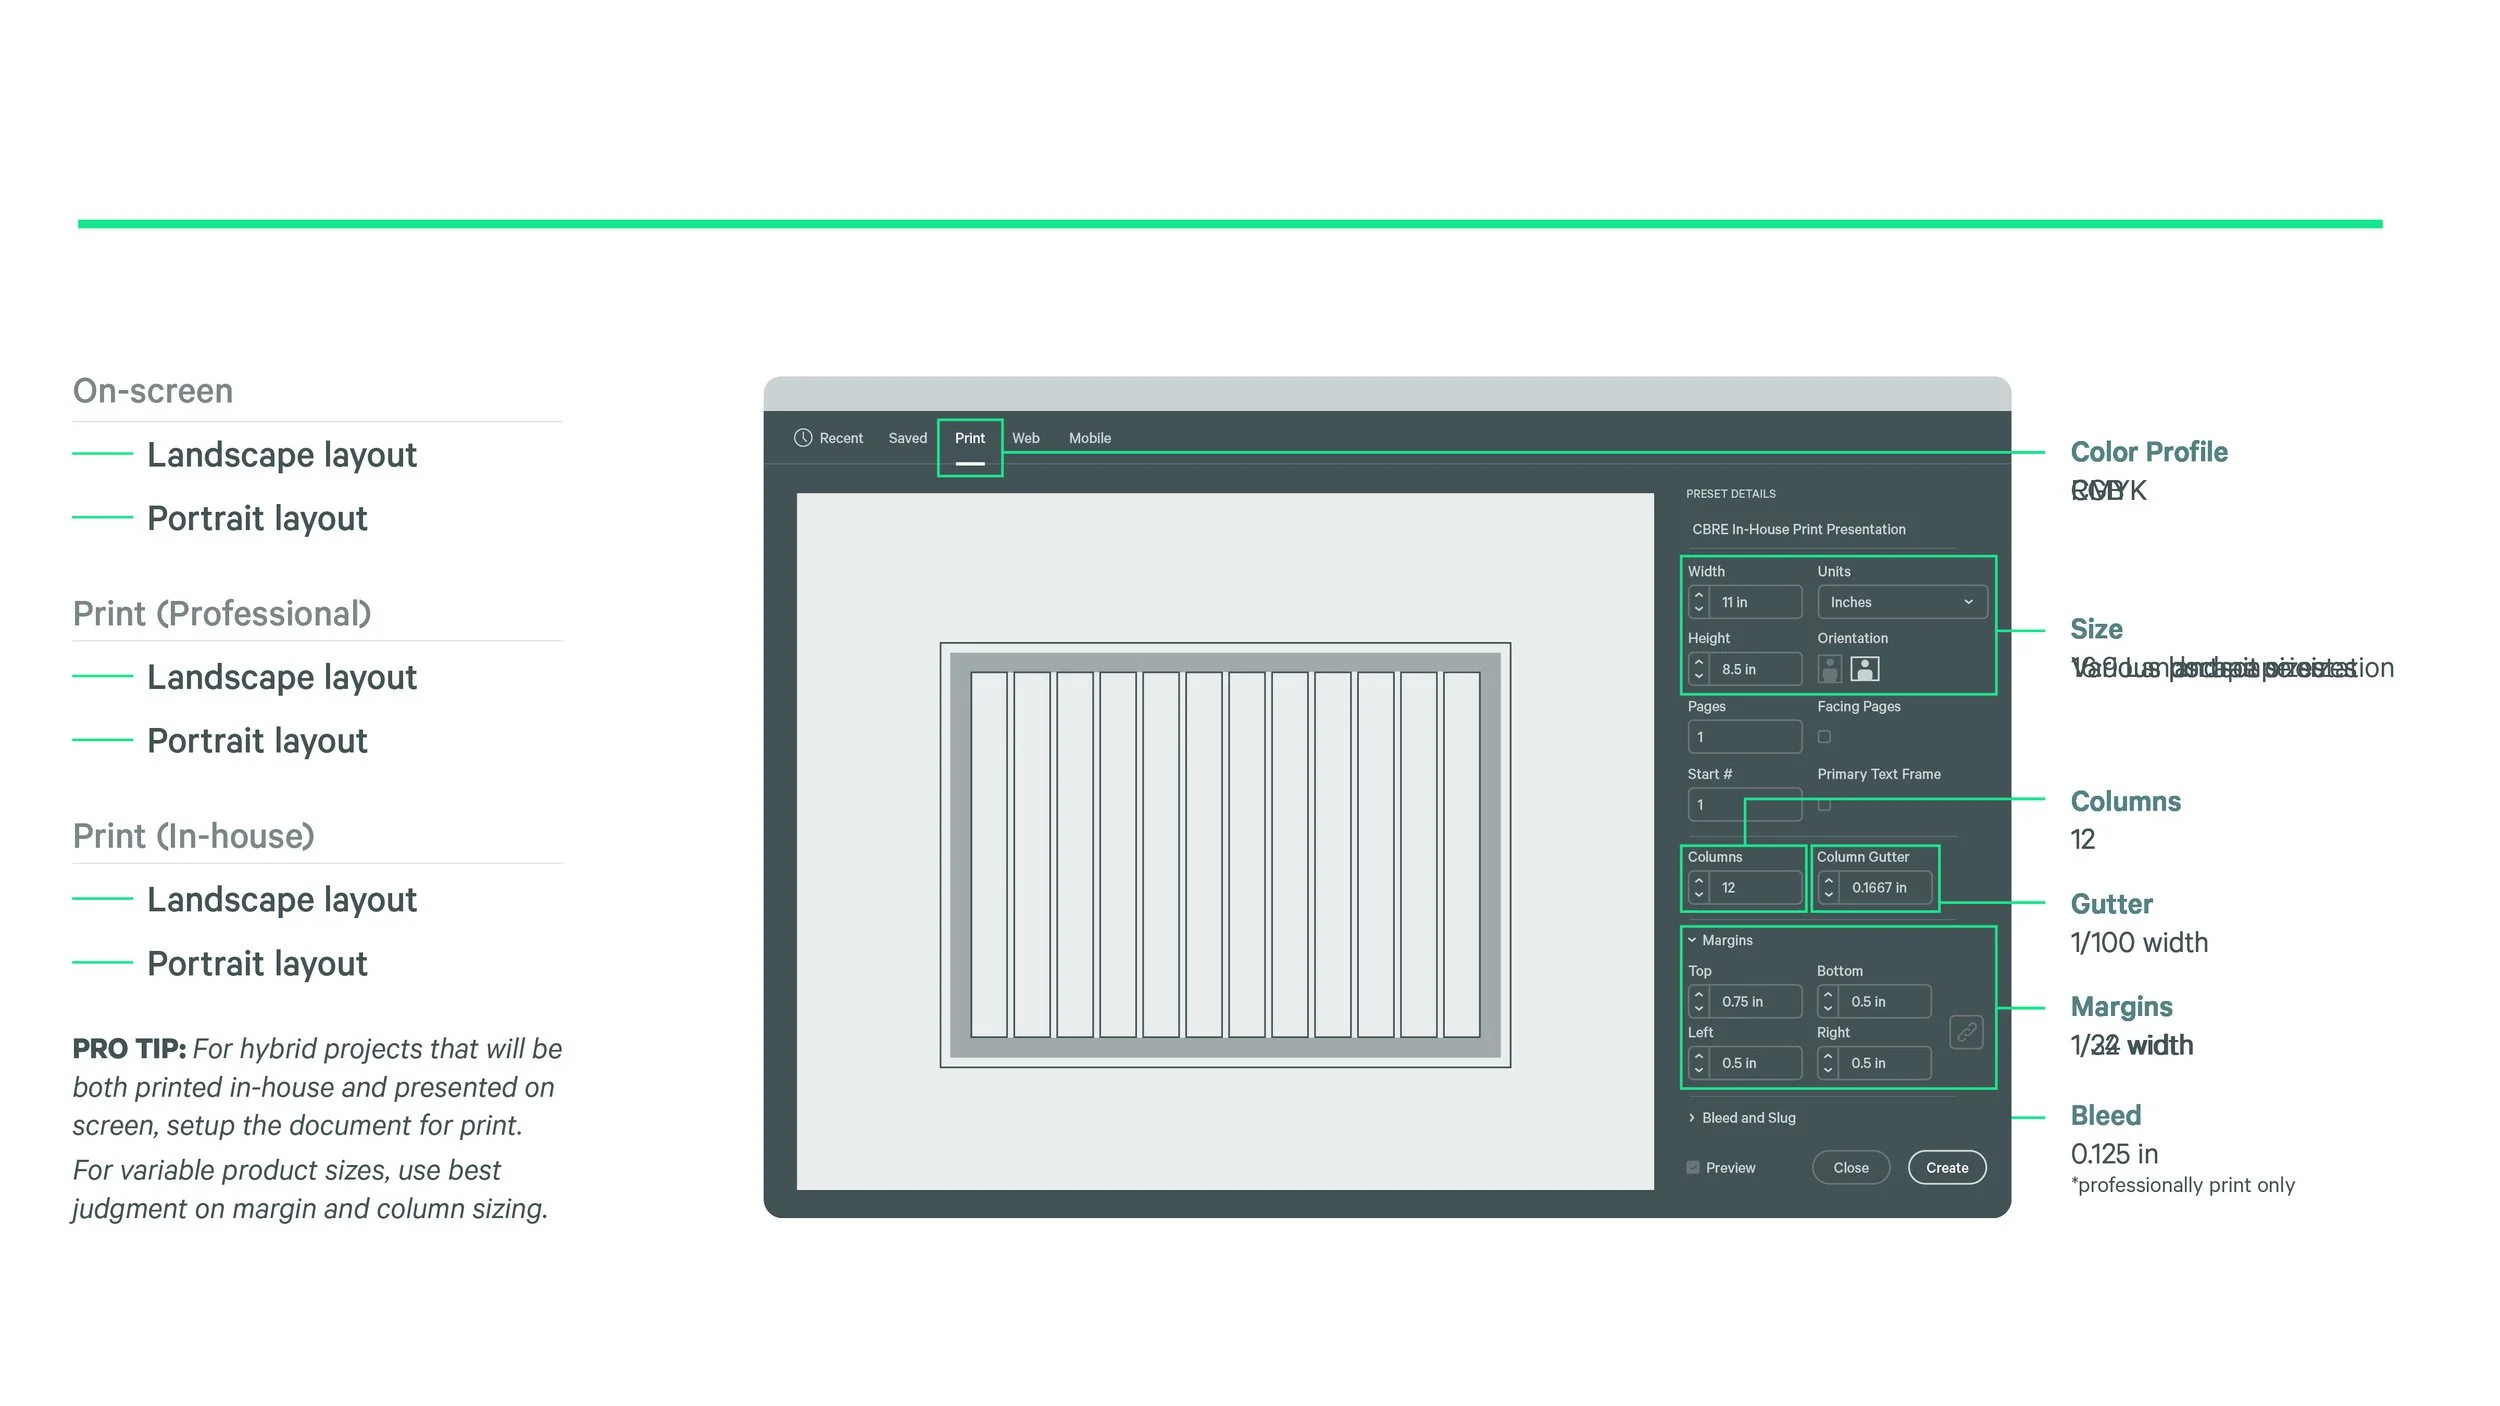
Task: Click the Color Profile annotation heading
Action: pyautogui.click(x=2149, y=452)
